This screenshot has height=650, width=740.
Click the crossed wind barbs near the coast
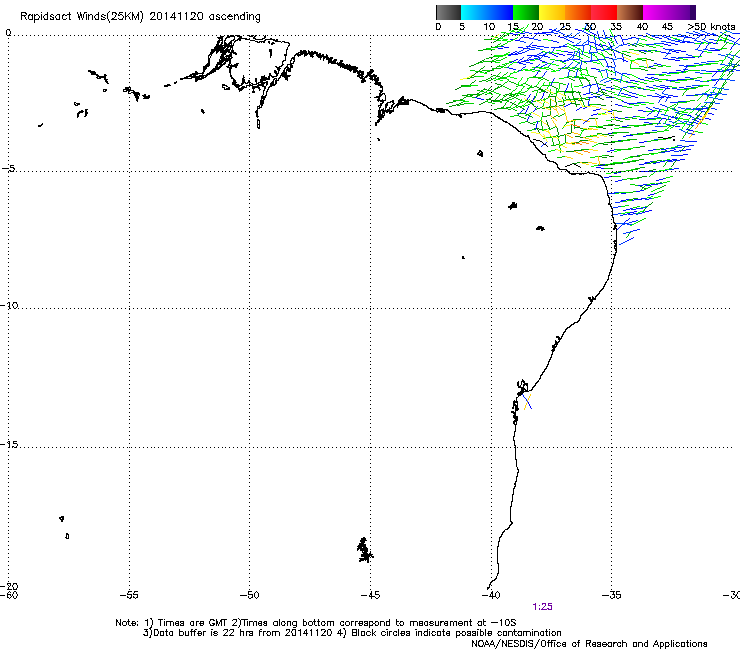(x=528, y=402)
